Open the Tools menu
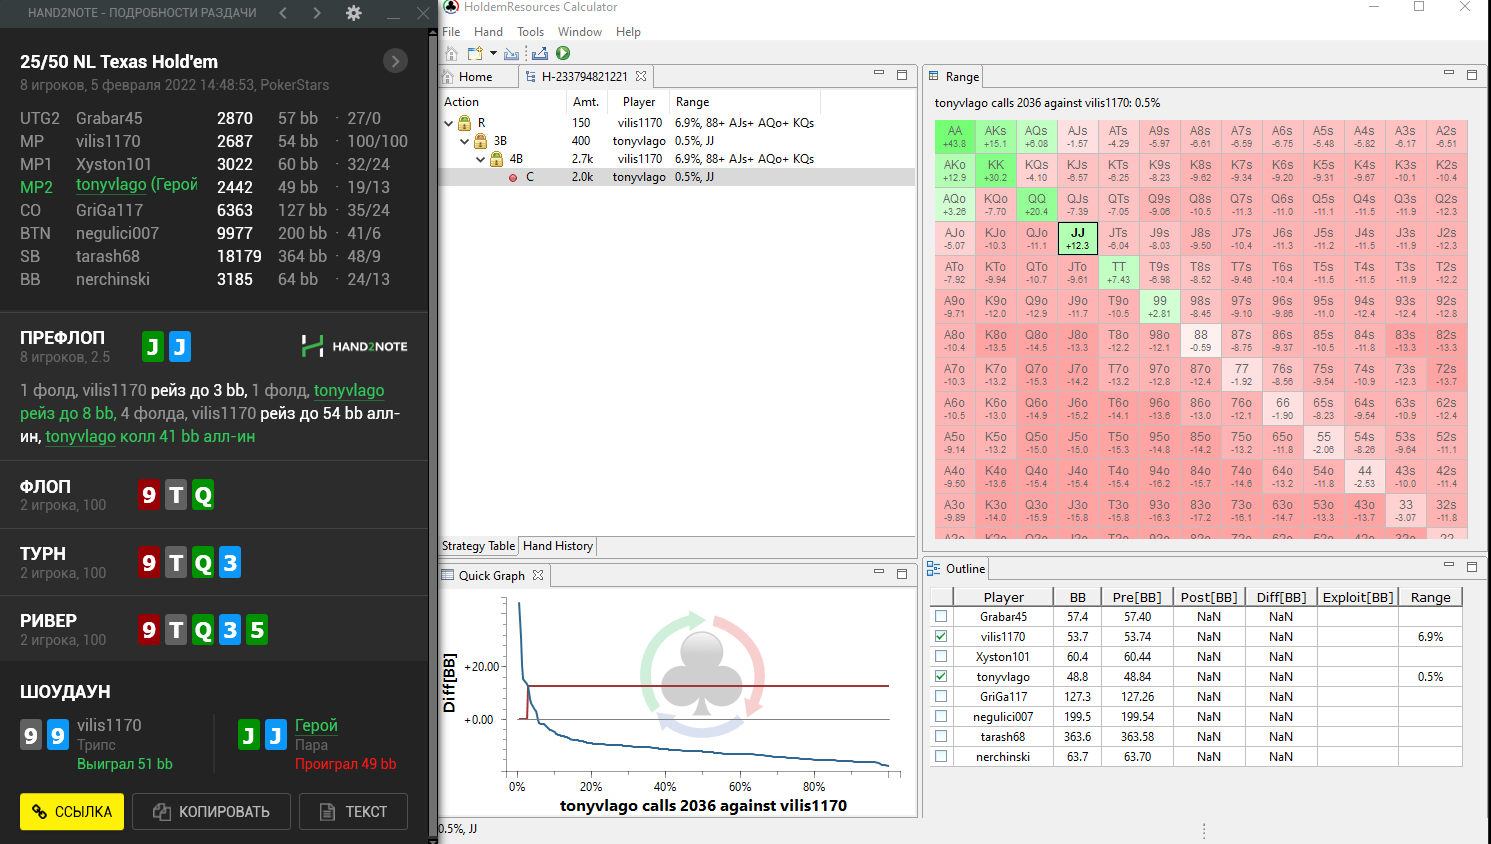 (x=530, y=32)
